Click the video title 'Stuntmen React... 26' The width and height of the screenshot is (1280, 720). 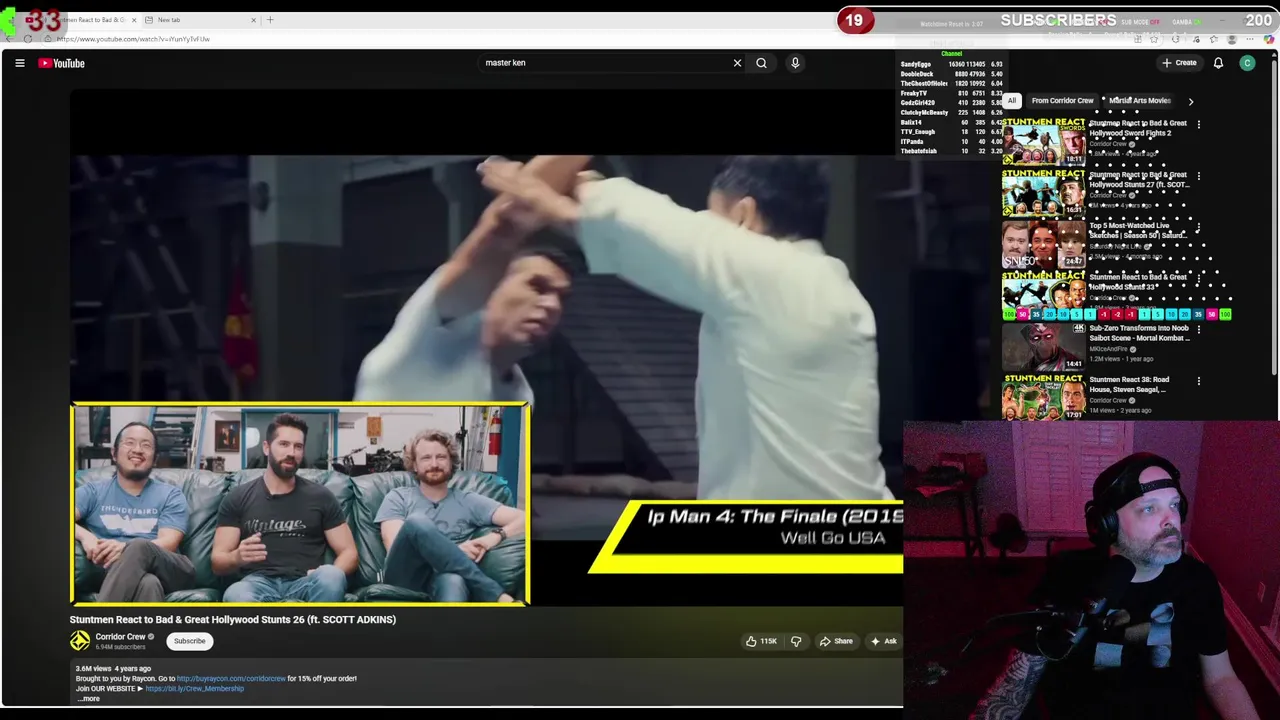[233, 619]
